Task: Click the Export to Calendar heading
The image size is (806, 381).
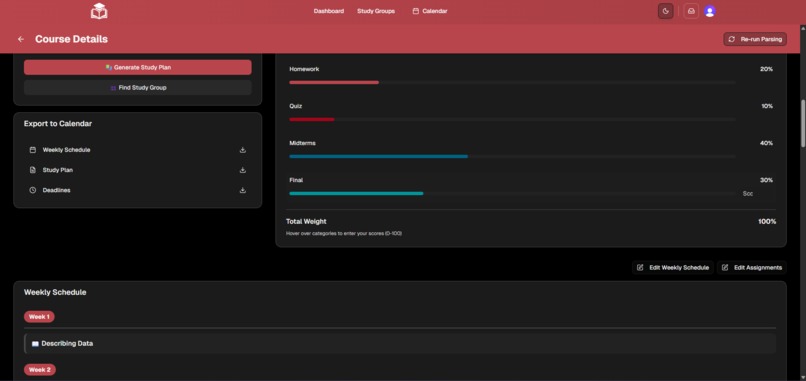Action: click(58, 124)
